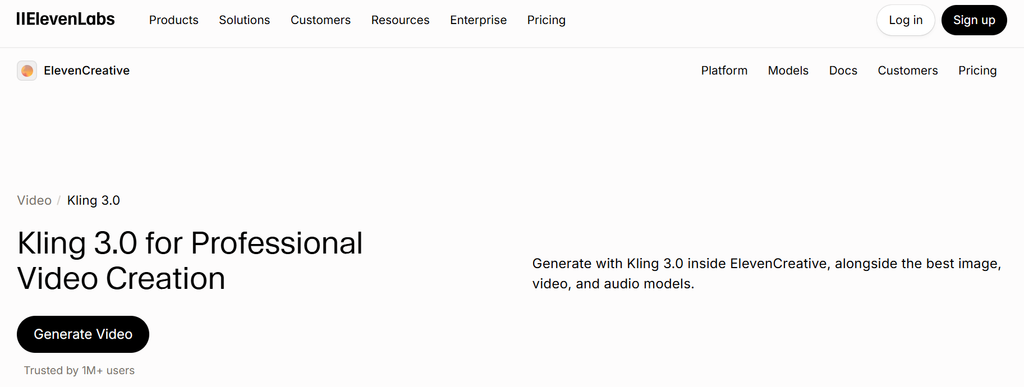Image resolution: width=1024 pixels, height=387 pixels.
Task: Click the Generate Video button
Action: click(x=83, y=334)
